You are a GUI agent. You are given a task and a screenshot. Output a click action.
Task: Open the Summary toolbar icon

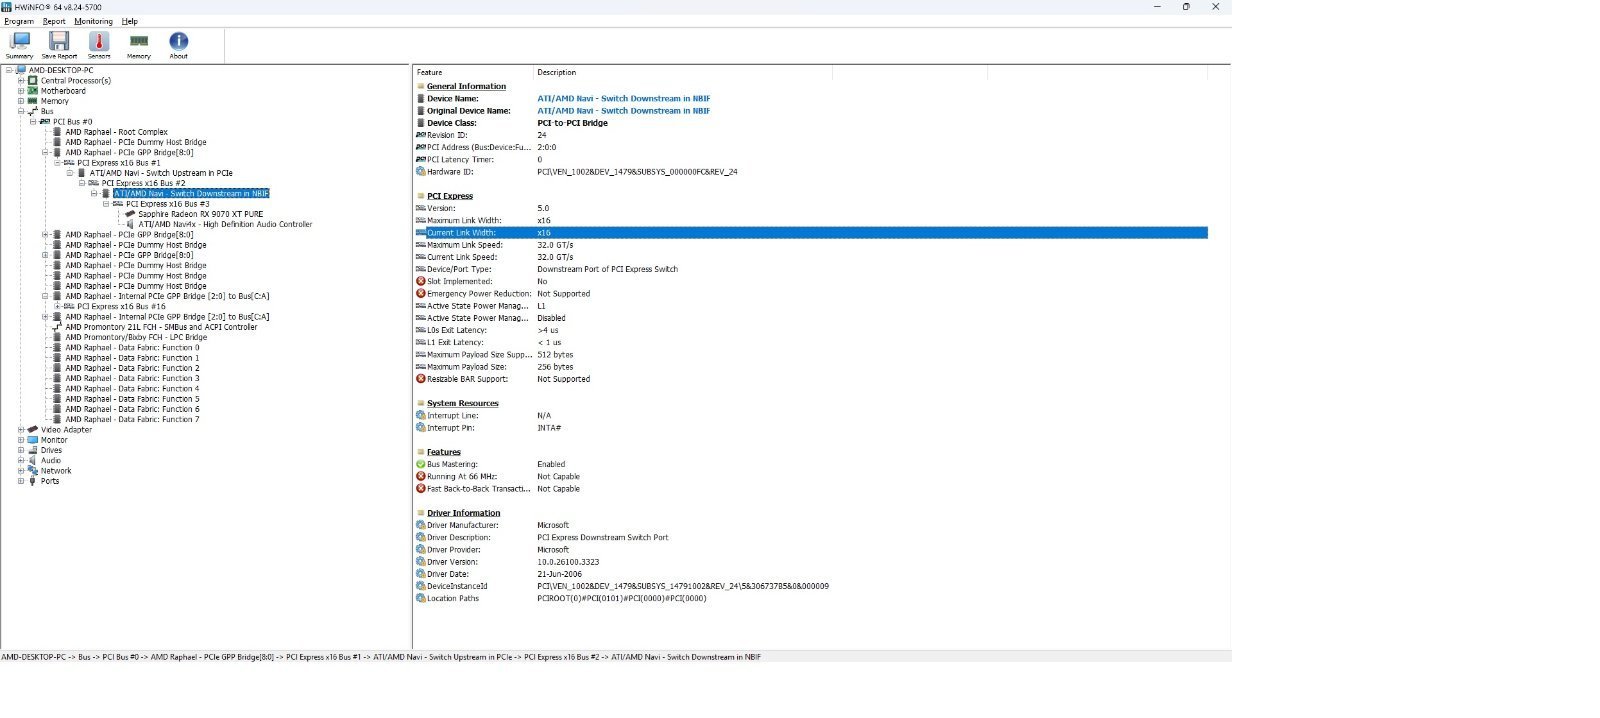[19, 45]
